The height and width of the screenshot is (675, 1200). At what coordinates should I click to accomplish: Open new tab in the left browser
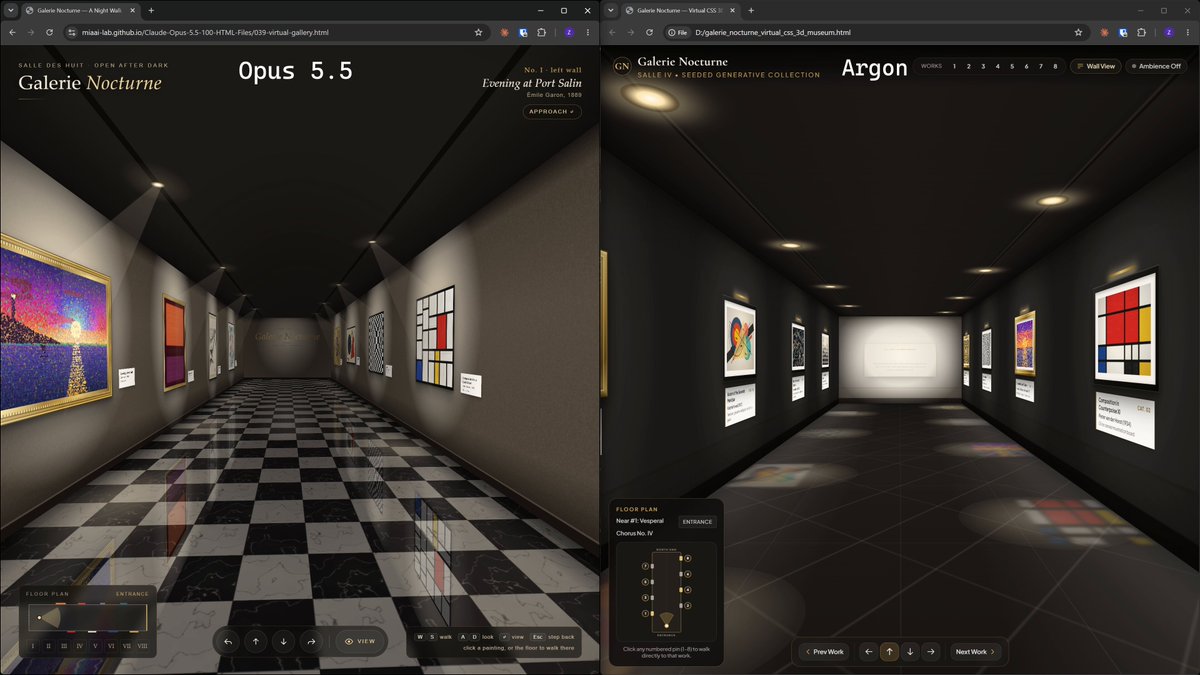tap(151, 10)
